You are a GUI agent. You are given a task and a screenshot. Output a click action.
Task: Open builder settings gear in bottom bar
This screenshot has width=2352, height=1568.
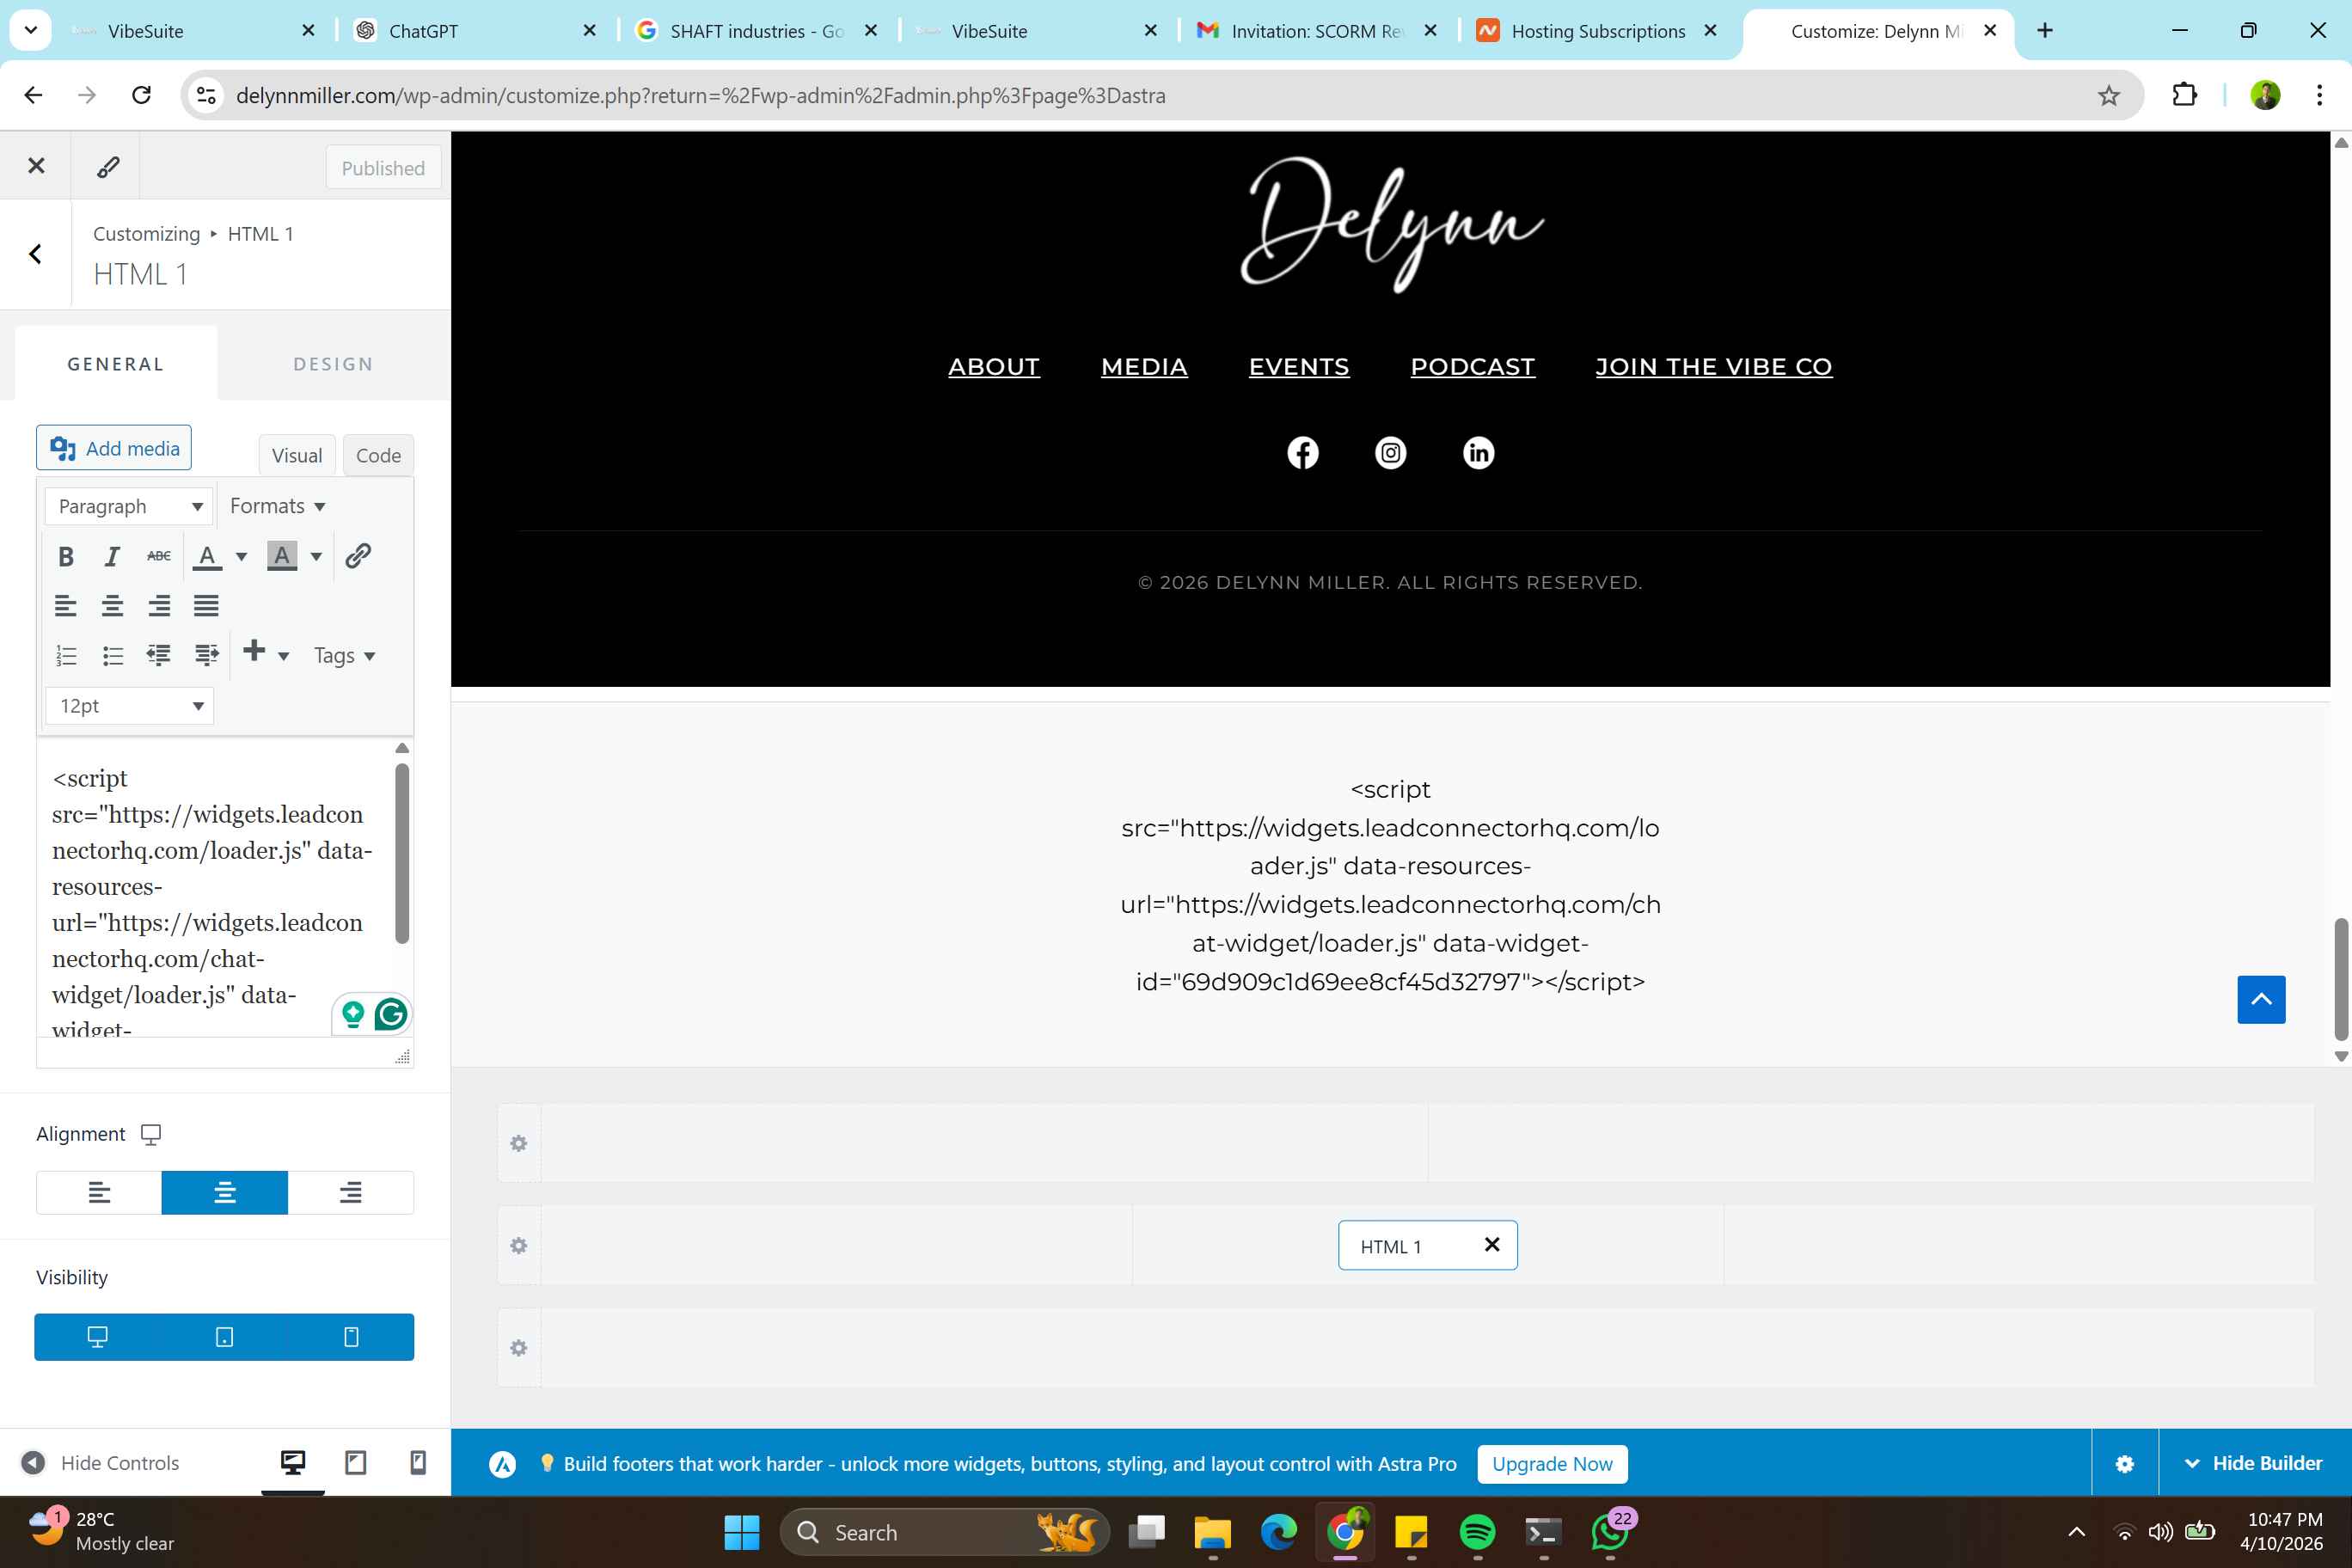[x=2125, y=1464]
